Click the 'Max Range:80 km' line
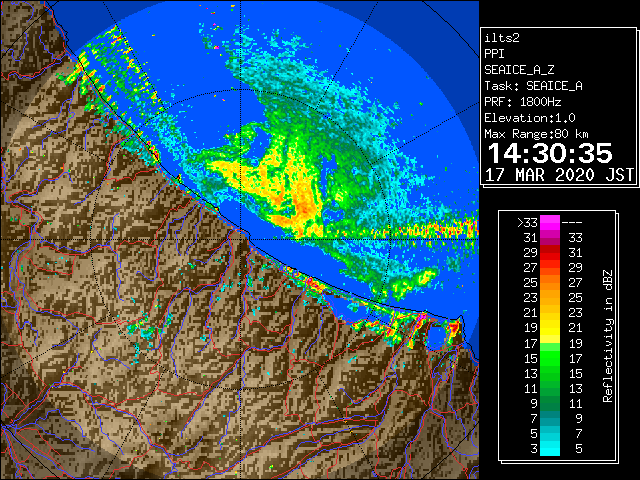The image size is (640, 480). 536,134
